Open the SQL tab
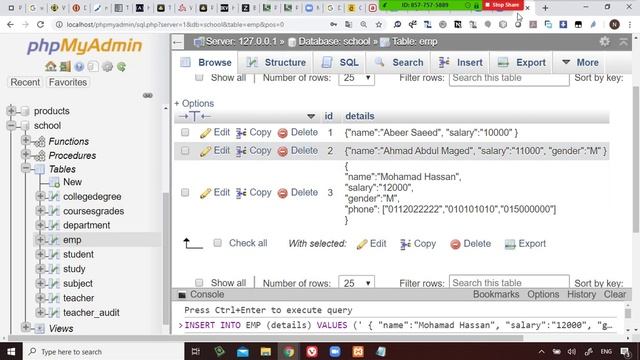640x360 pixels. (340, 62)
